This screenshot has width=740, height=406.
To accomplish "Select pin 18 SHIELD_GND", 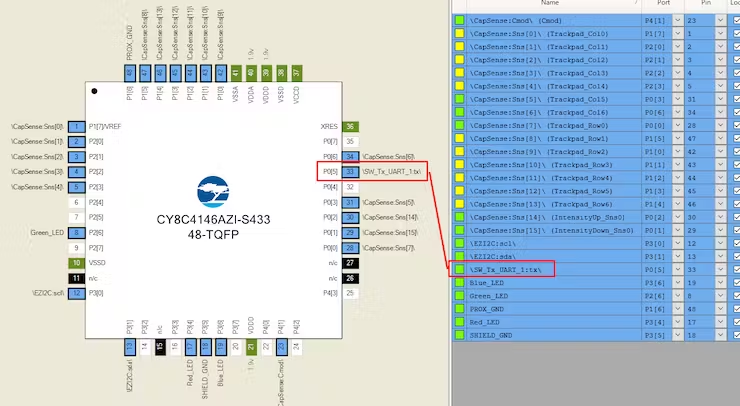I will (205, 347).
